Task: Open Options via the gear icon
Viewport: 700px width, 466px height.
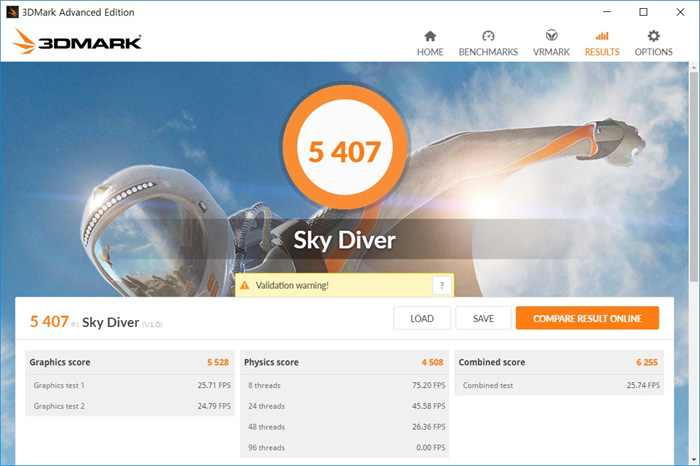Action: (653, 36)
